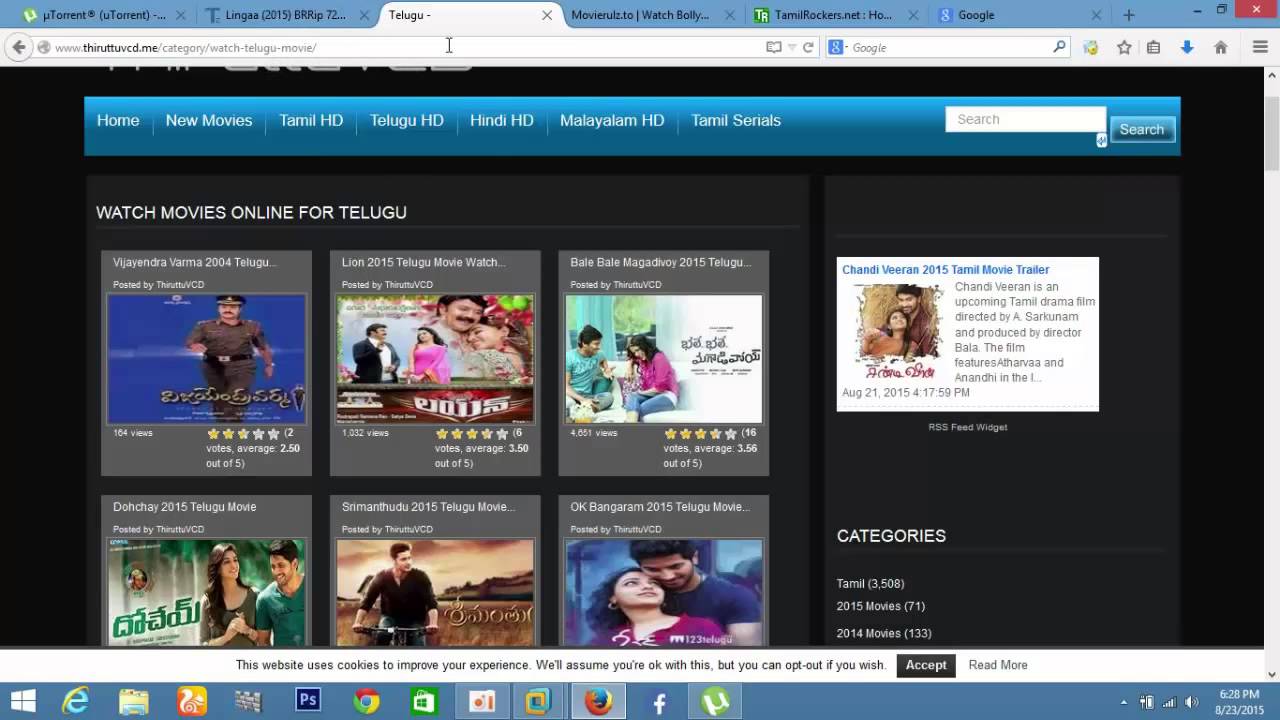Open OK Bangaram 2015 Telugu Movie title link
Screen dimensions: 1280x720
(660, 507)
